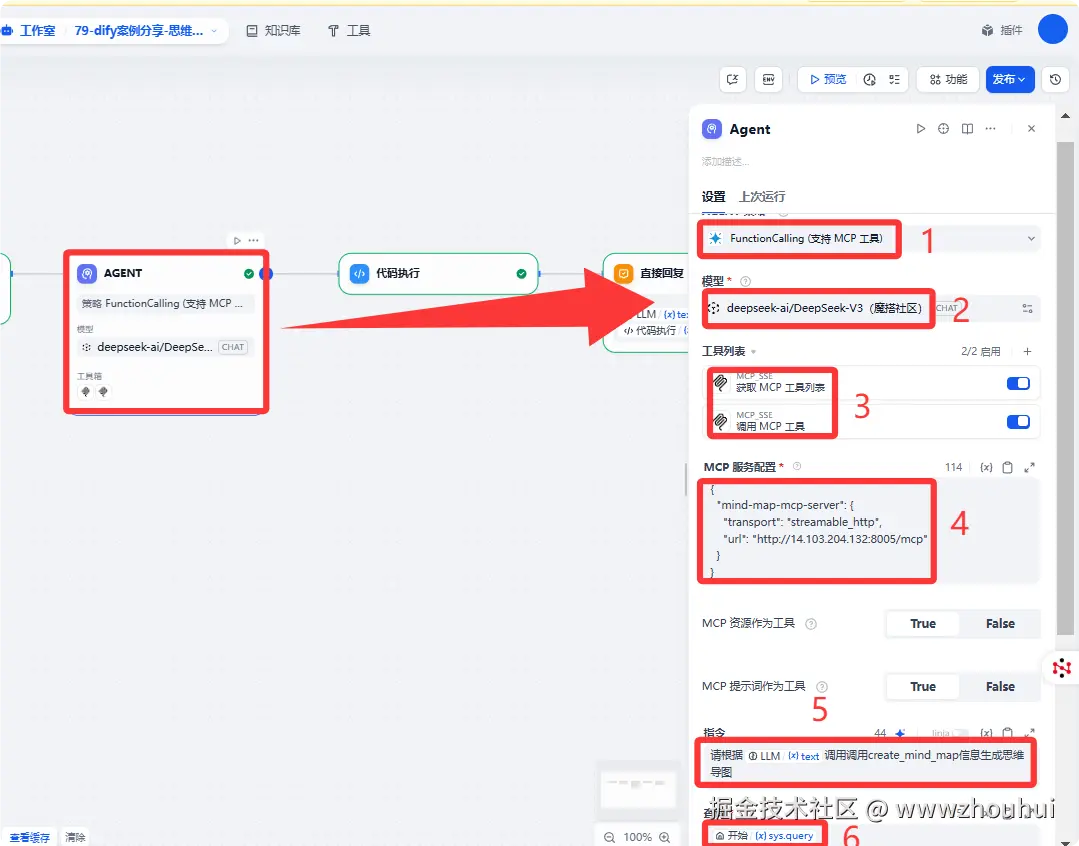Switch to the 设置 settings tab
The width and height of the screenshot is (1079, 846).
click(714, 197)
